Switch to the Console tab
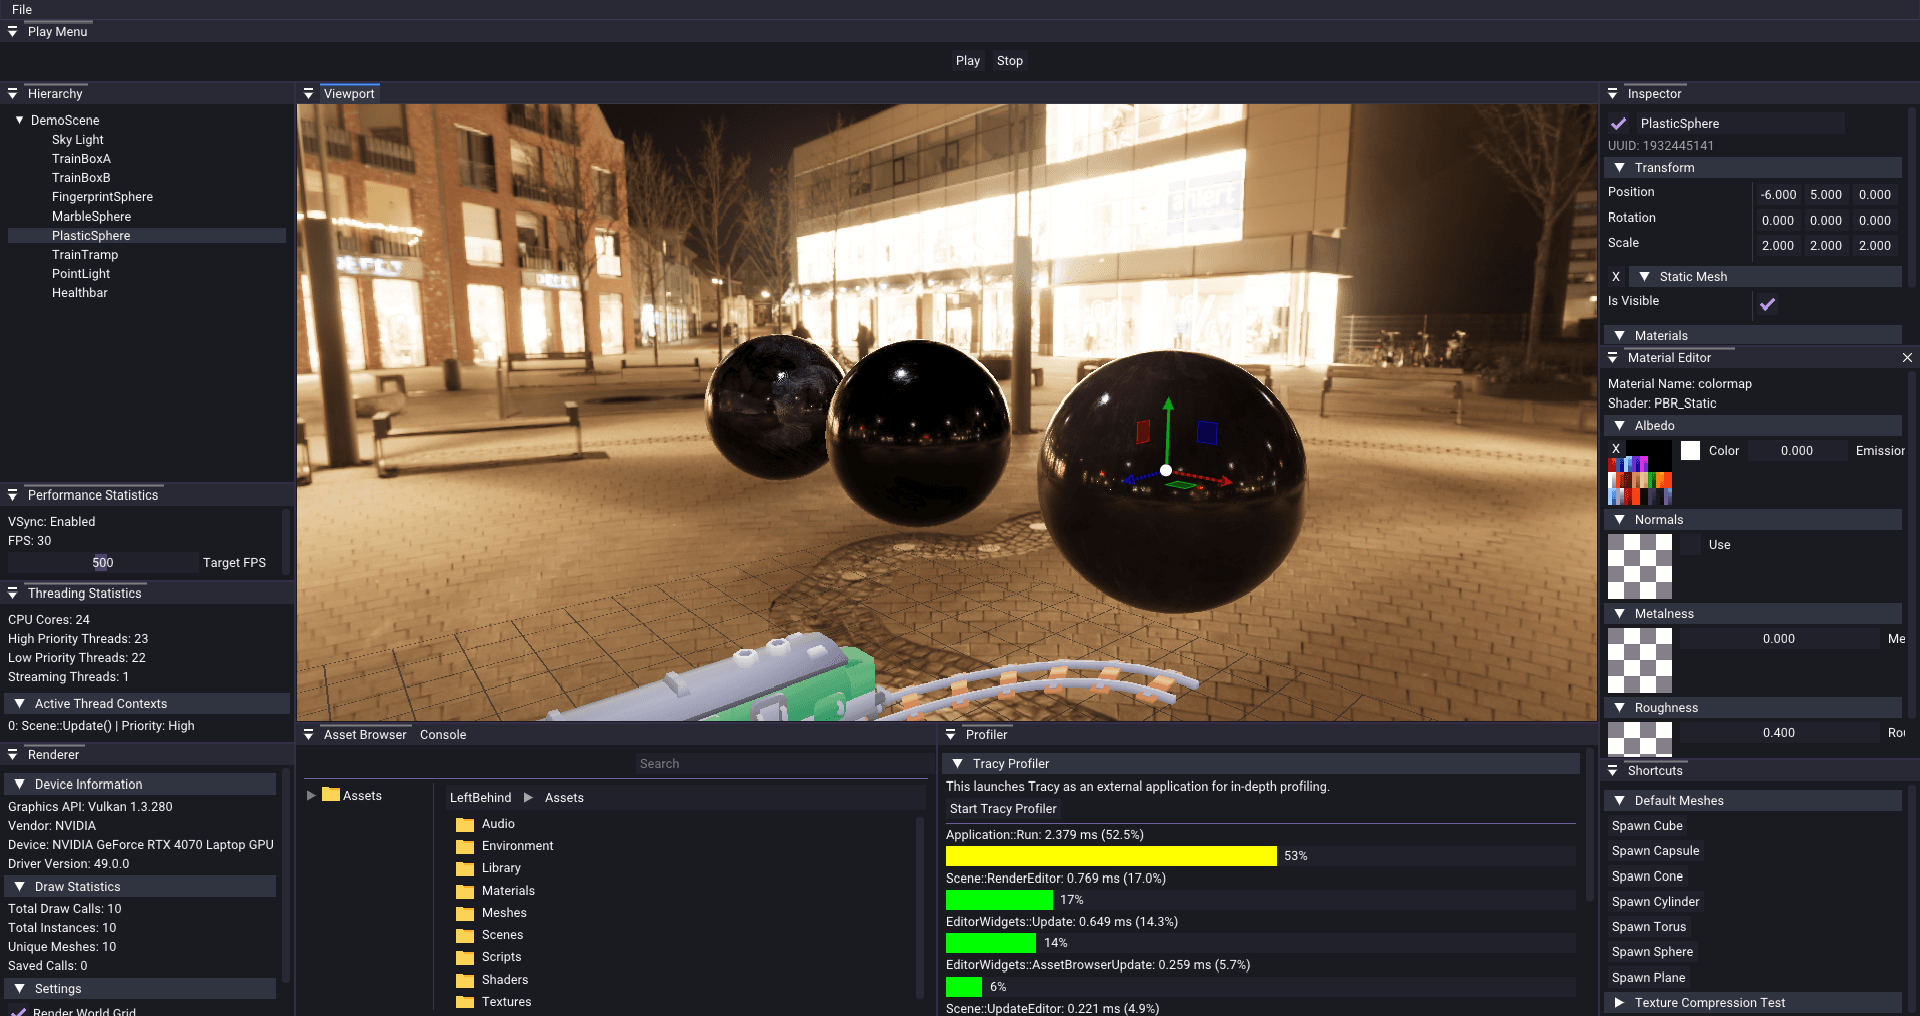 tap(443, 735)
